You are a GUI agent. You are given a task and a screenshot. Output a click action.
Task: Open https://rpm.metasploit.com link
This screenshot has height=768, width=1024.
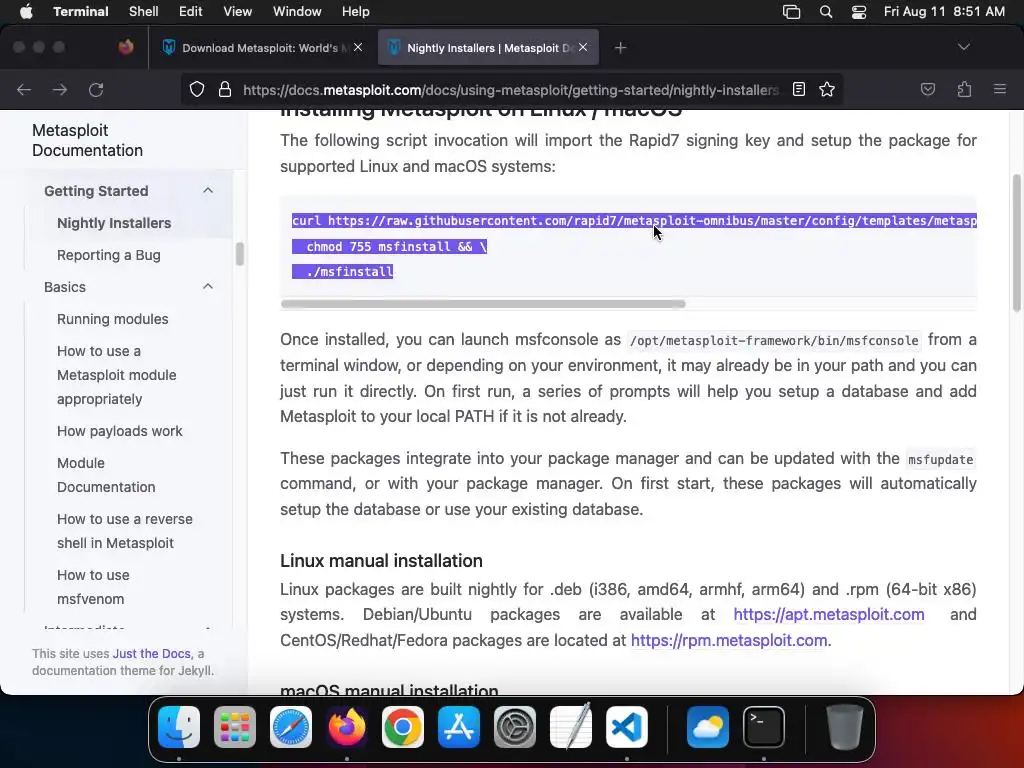click(729, 641)
